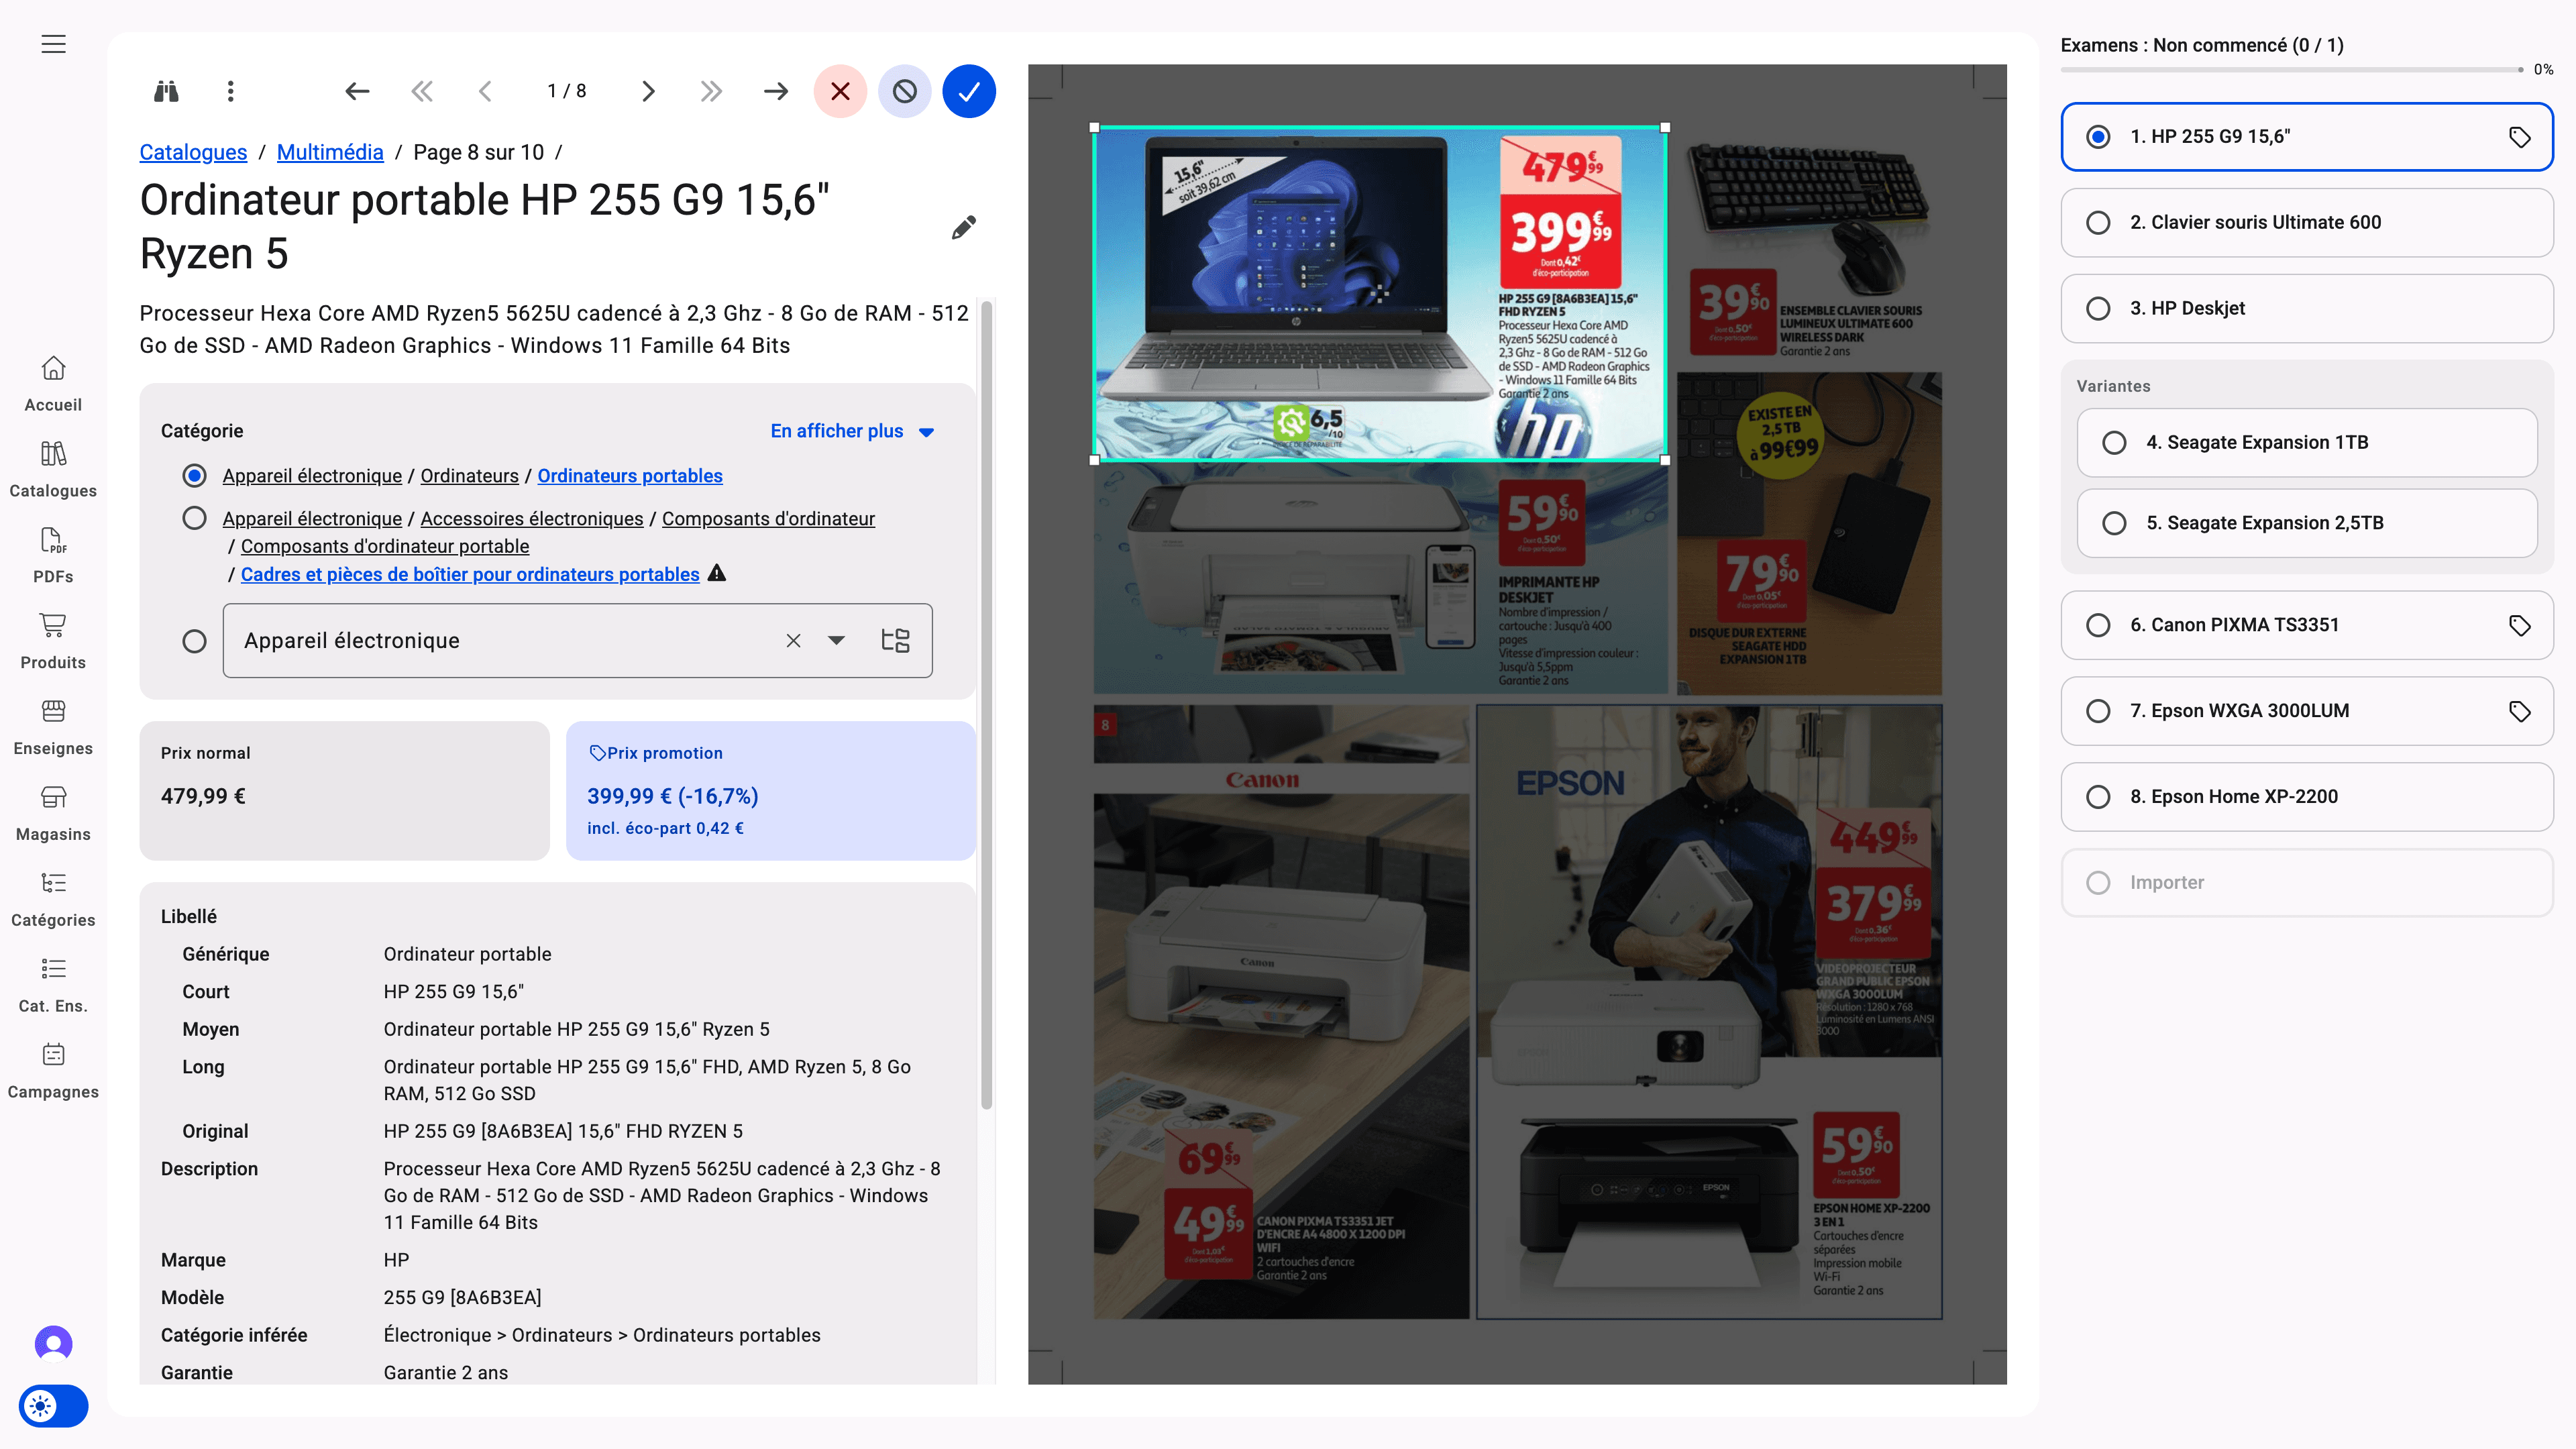
Task: Clear the Appareil électronique category field
Action: pyautogui.click(x=793, y=640)
